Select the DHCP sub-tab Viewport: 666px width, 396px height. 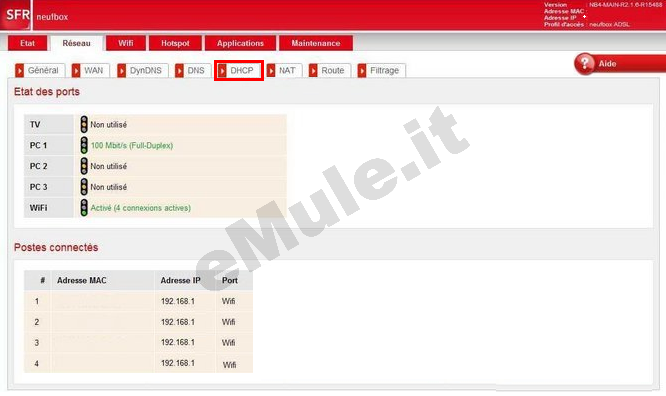[239, 71]
